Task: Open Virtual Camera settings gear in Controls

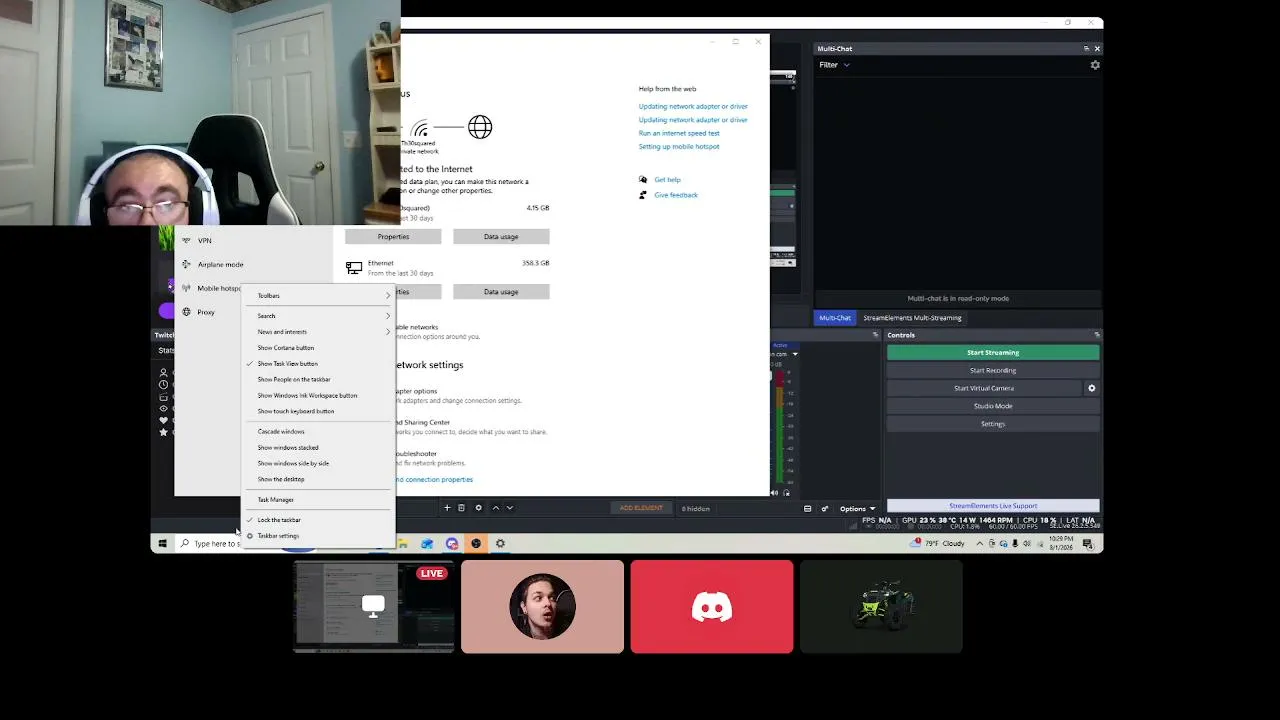Action: (x=1091, y=388)
